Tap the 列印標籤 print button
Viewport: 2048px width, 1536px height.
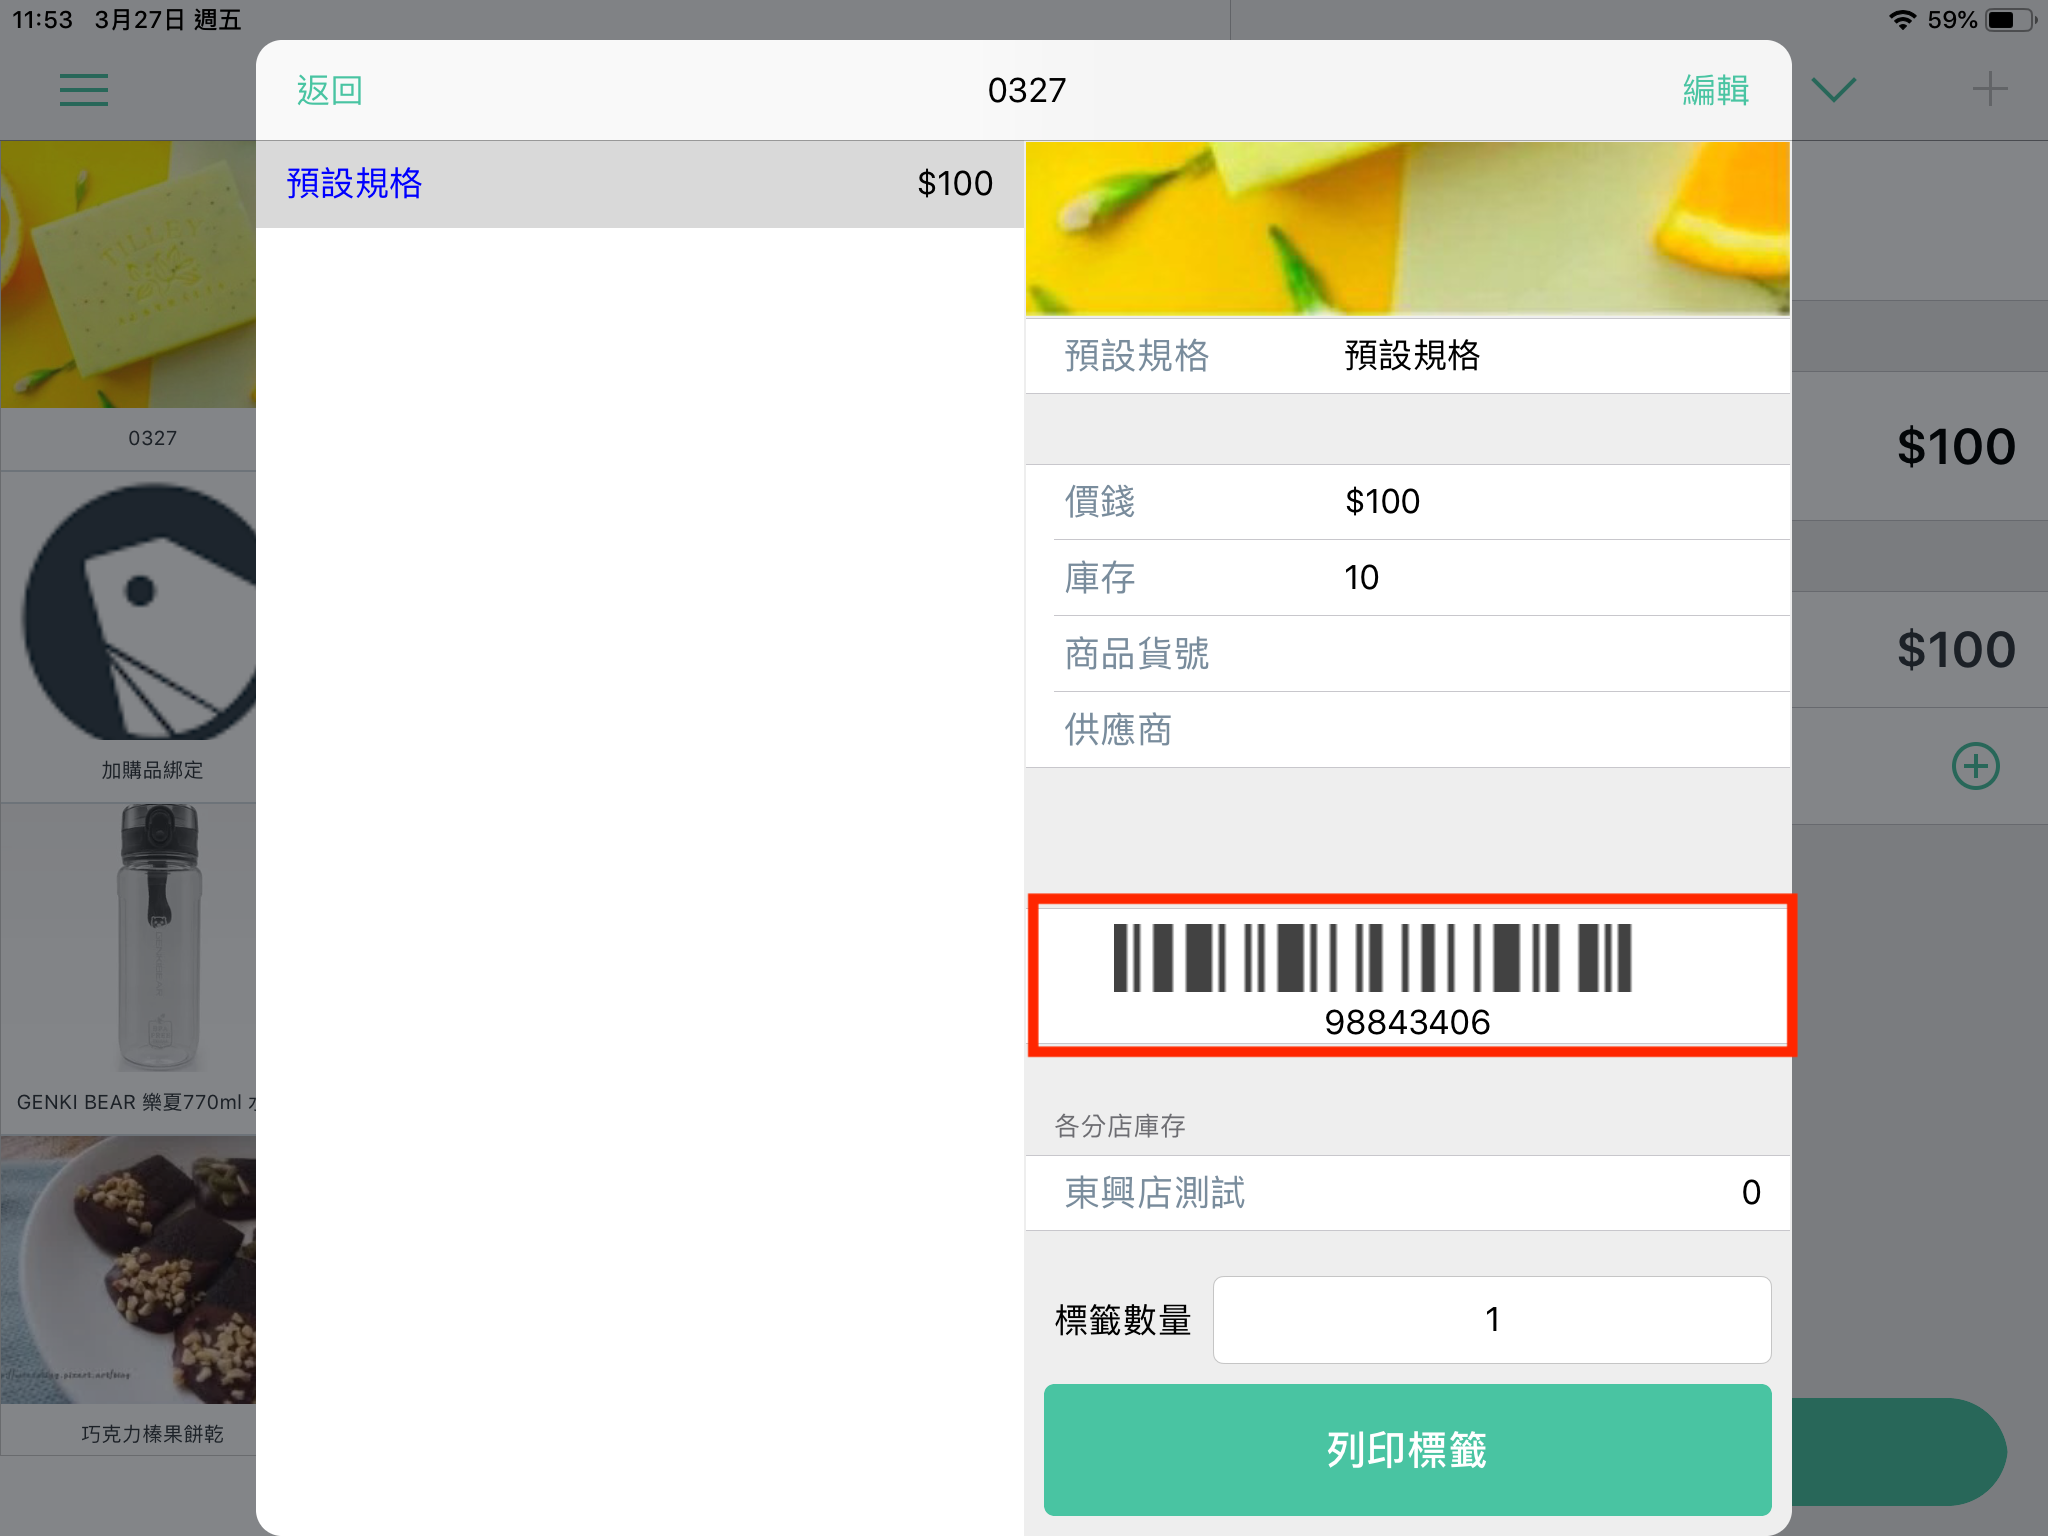(1407, 1449)
